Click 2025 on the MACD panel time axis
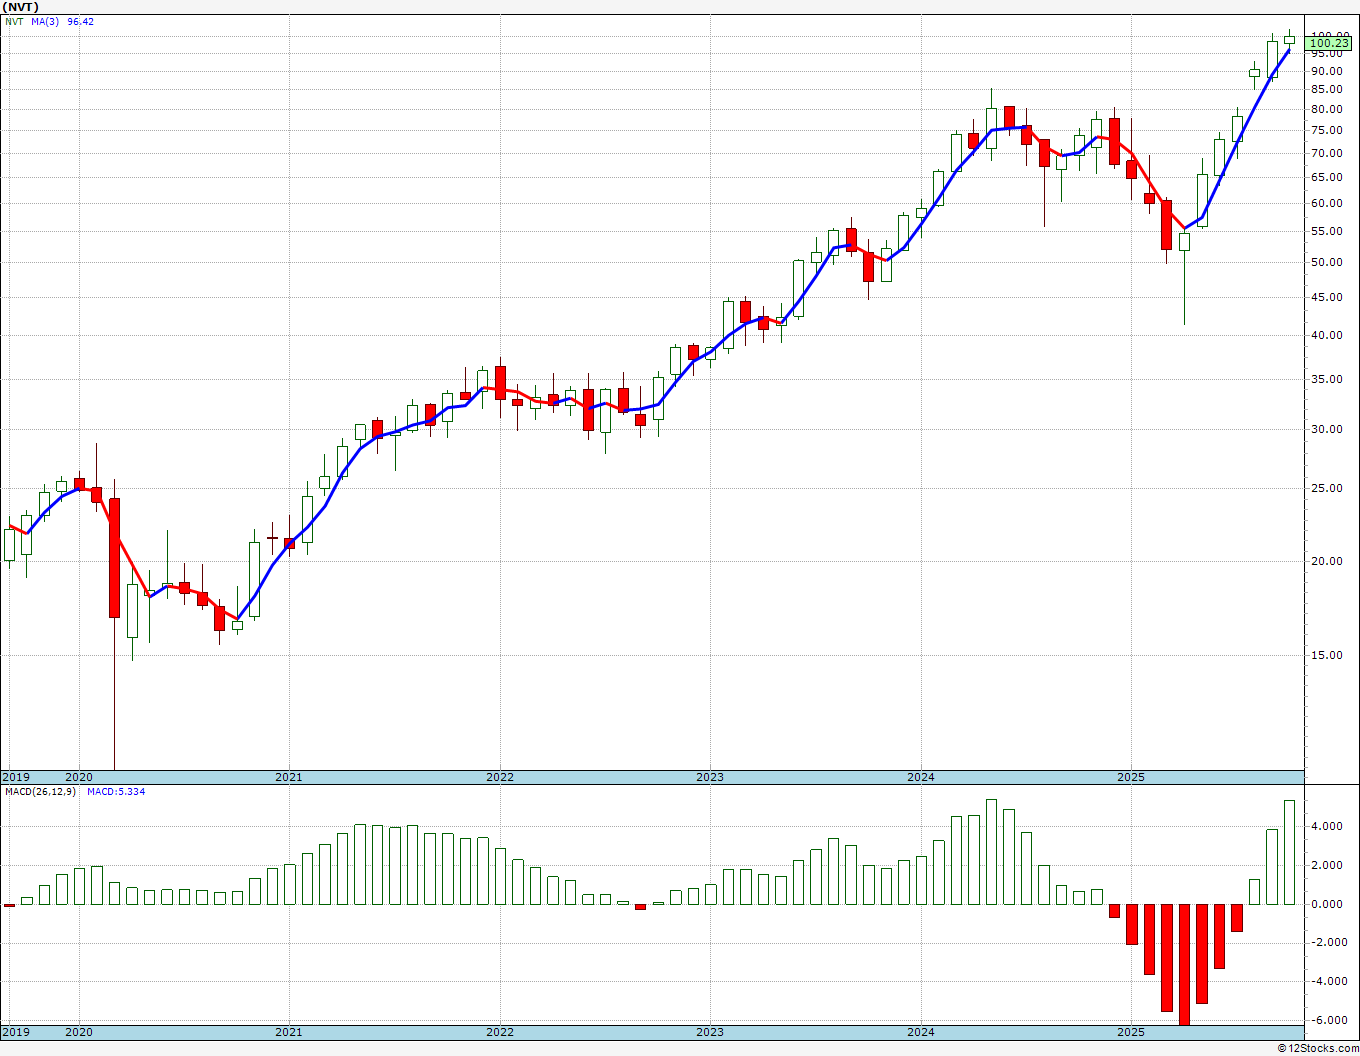The width and height of the screenshot is (1360, 1056). click(1131, 1031)
